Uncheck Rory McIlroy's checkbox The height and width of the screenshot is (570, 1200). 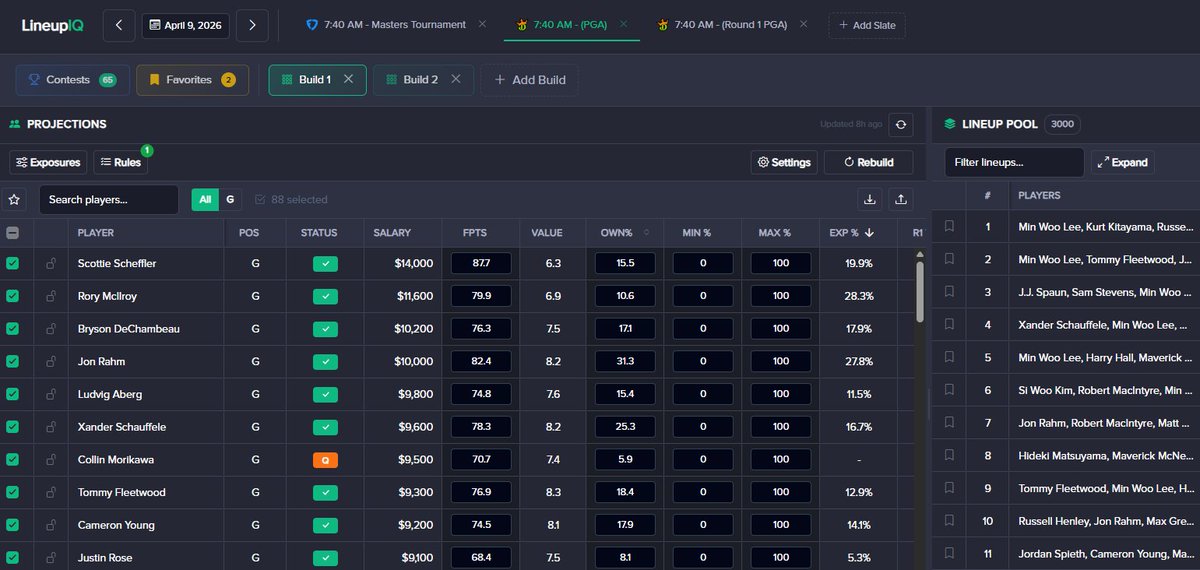(12, 296)
